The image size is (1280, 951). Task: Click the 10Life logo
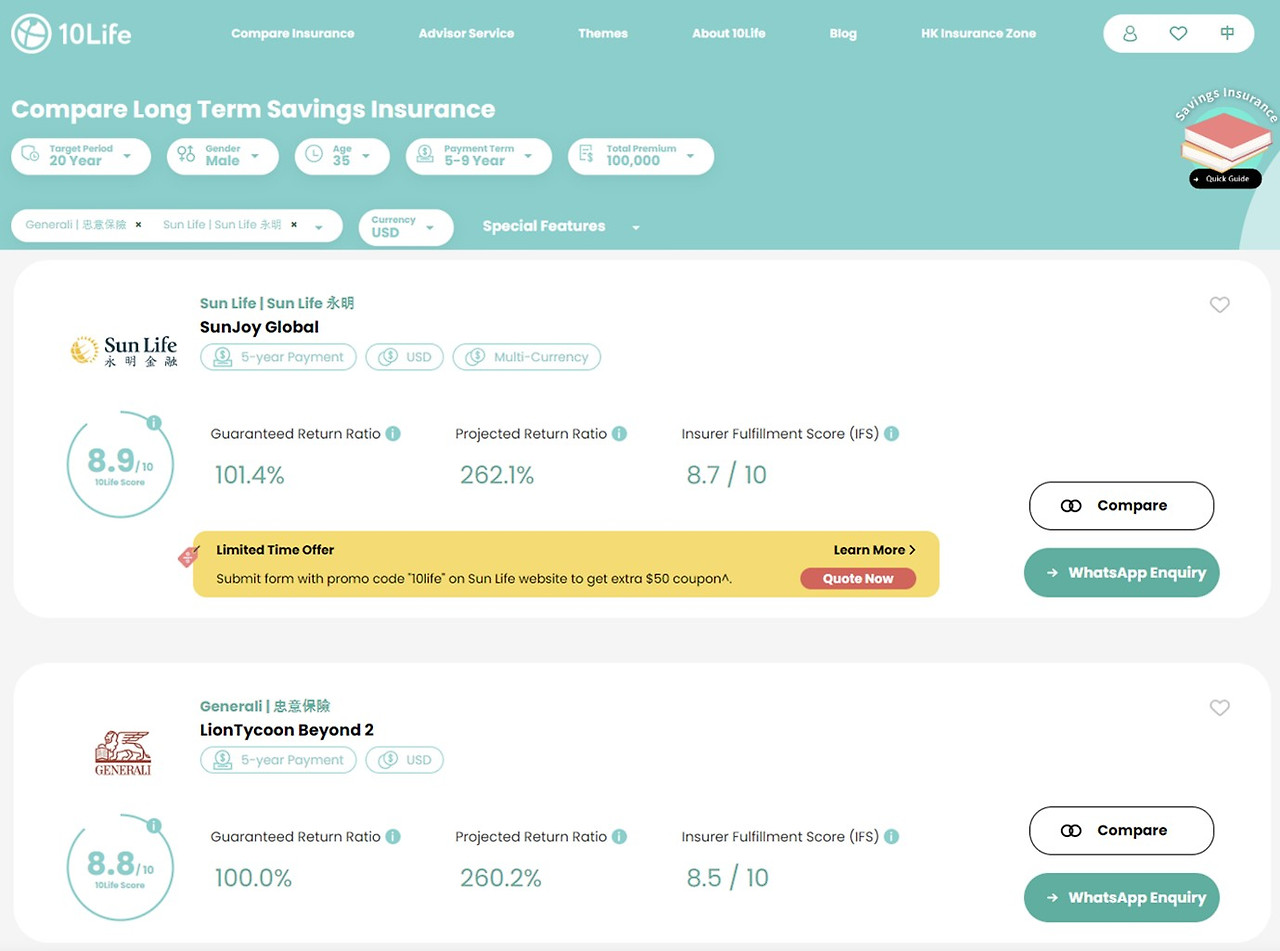[x=71, y=34]
